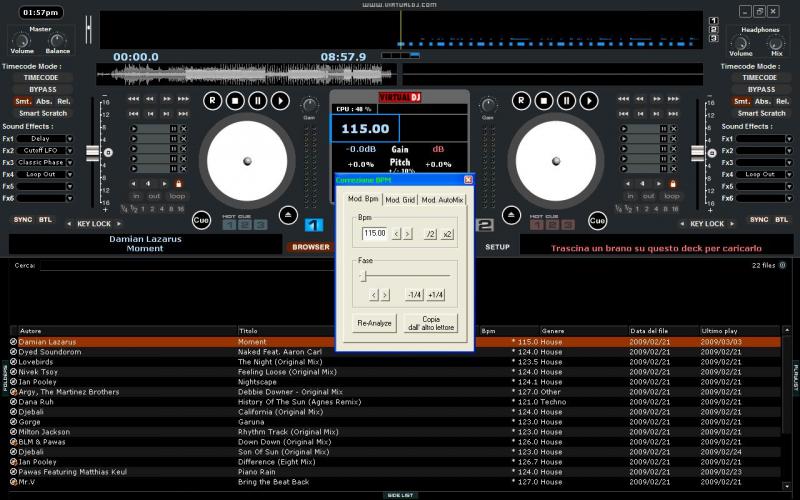This screenshot has width=800, height=500.
Task: Toggle right deck BYPASS
Action: click(x=761, y=89)
